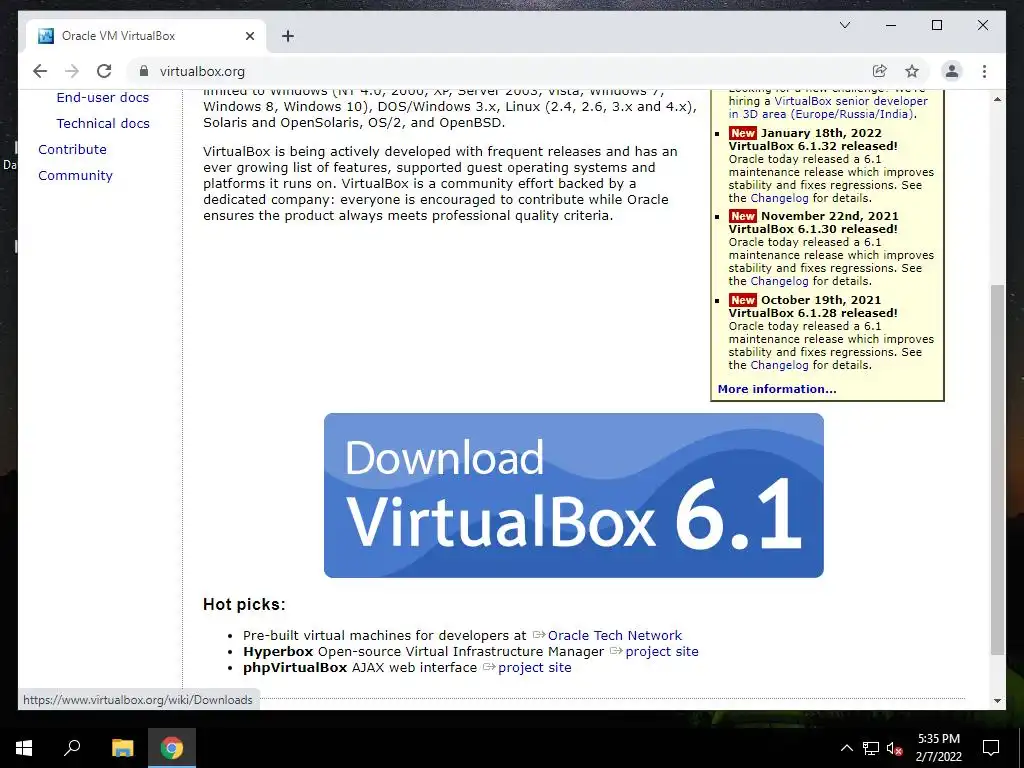
Task: Open the Technical docs link
Action: [103, 123]
